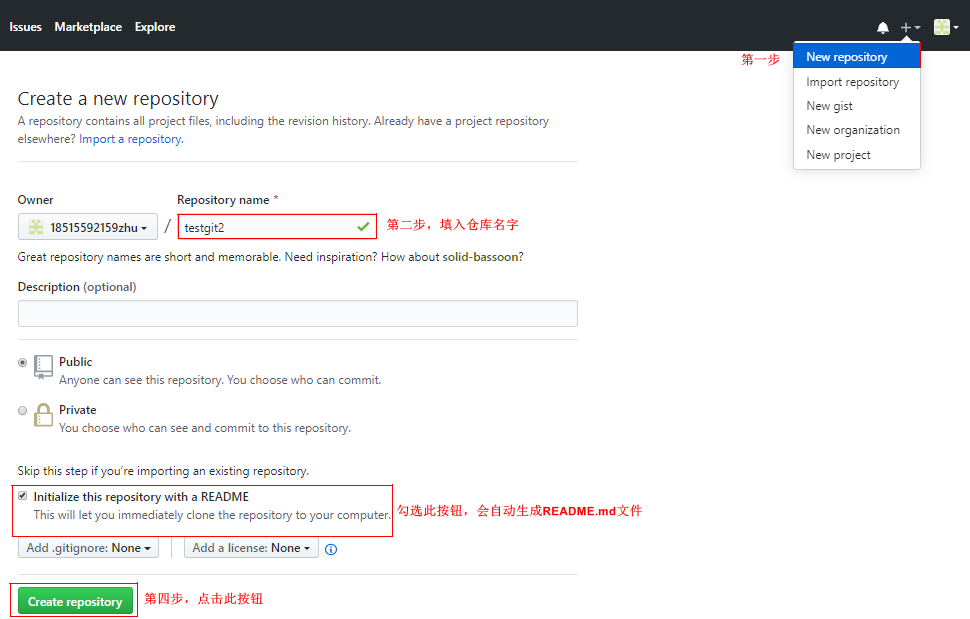Choose Import repository from dropdown menu
Screen dimensions: 970x619
point(857,82)
